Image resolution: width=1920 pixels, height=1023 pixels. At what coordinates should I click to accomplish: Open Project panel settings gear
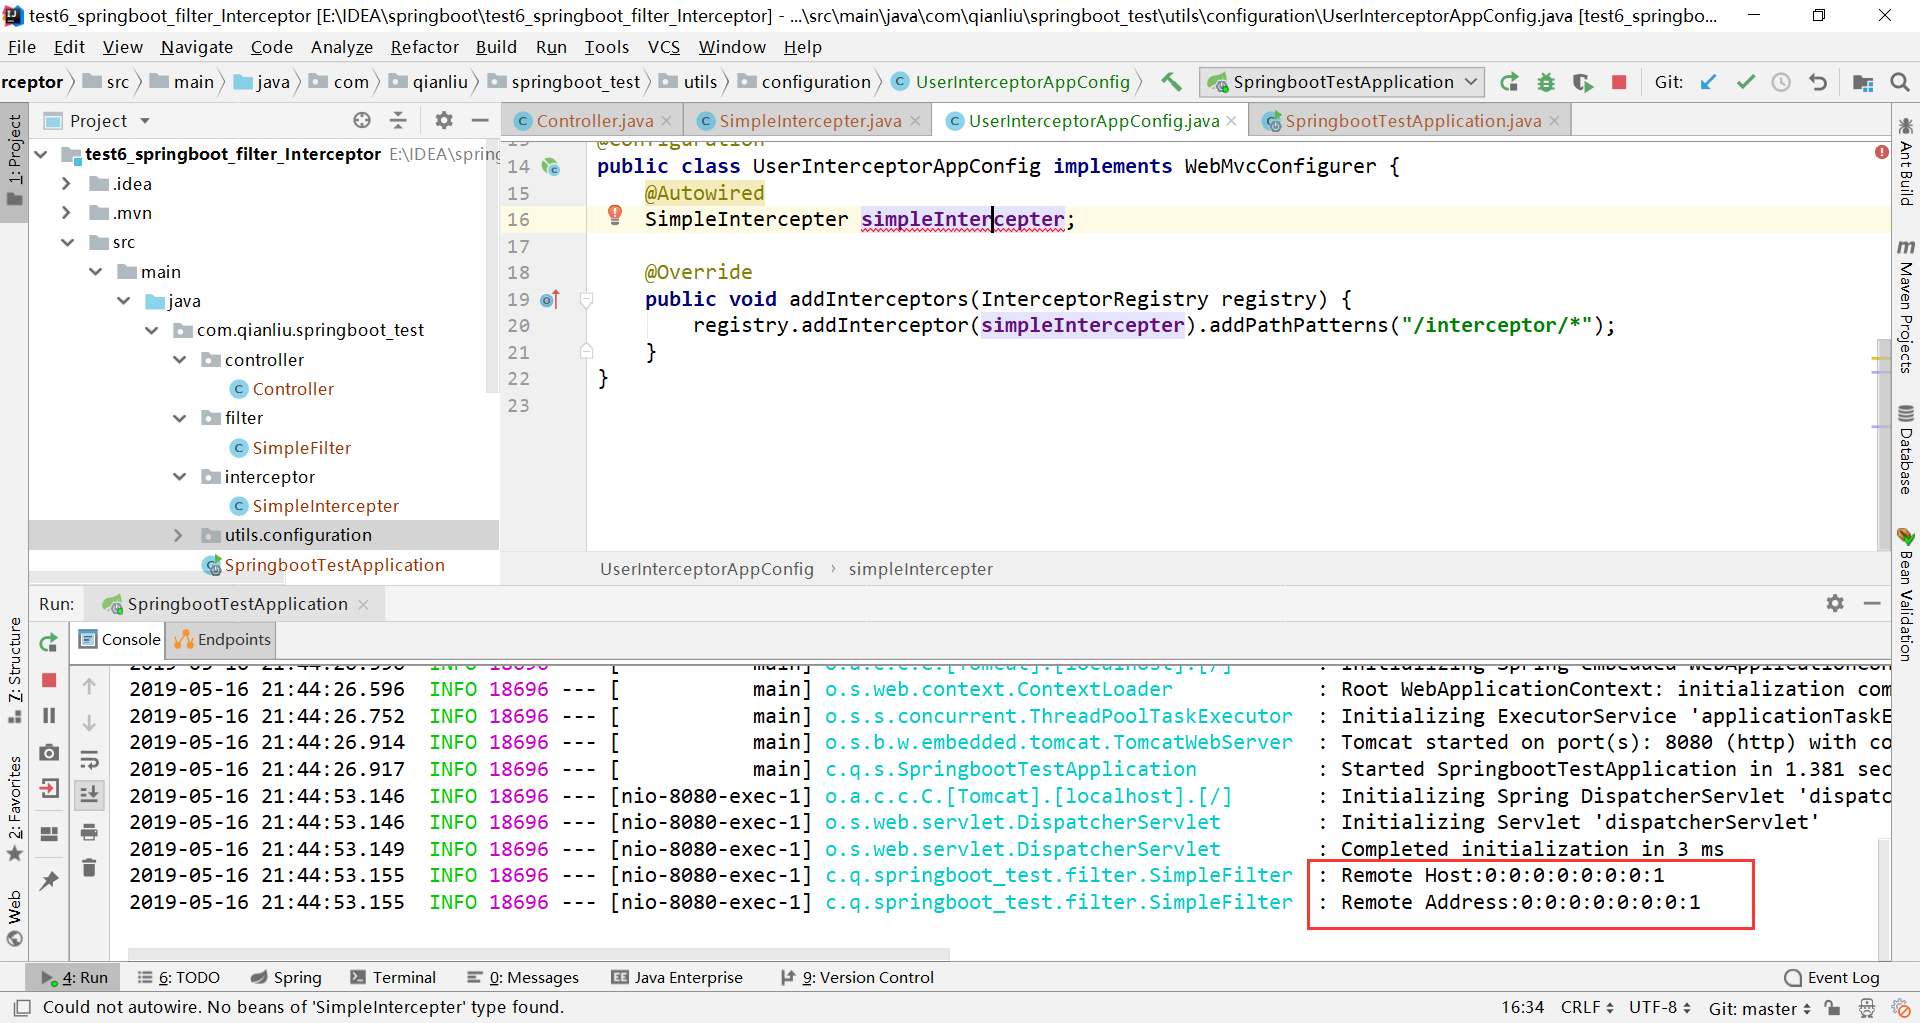[444, 120]
